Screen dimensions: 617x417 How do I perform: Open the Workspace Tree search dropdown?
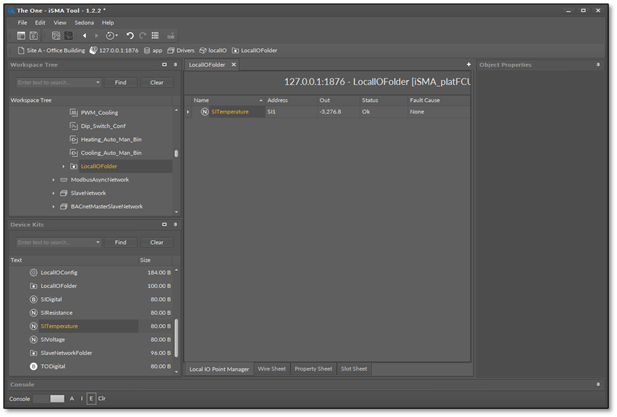tap(98, 83)
